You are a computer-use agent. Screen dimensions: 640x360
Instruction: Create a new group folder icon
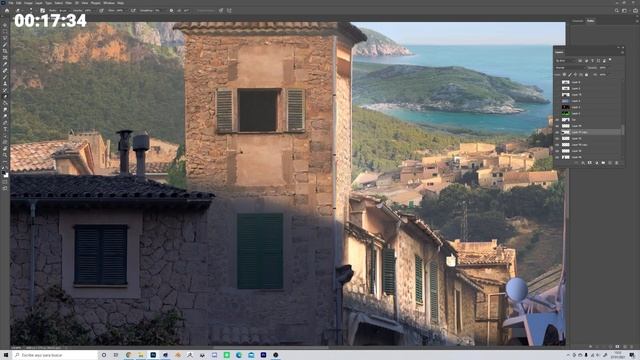(x=603, y=162)
